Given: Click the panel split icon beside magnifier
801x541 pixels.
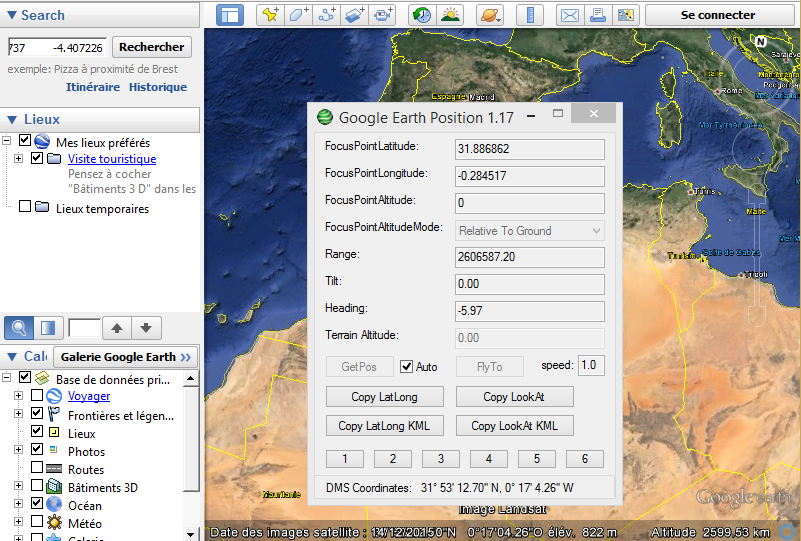Looking at the screenshot, I should click(48, 328).
